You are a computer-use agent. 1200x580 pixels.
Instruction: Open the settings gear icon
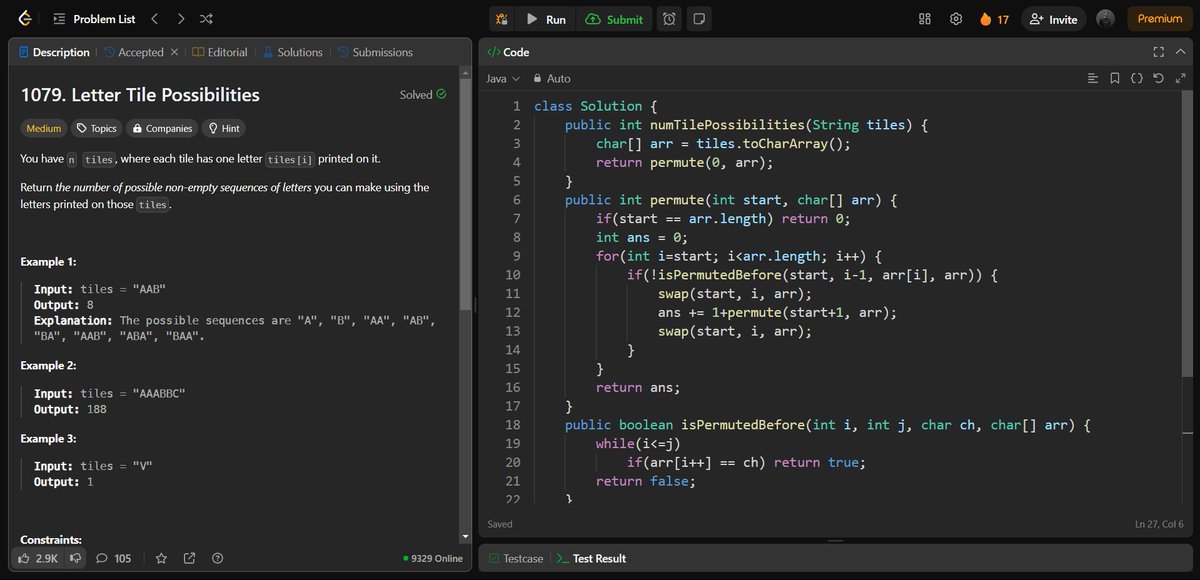[956, 19]
